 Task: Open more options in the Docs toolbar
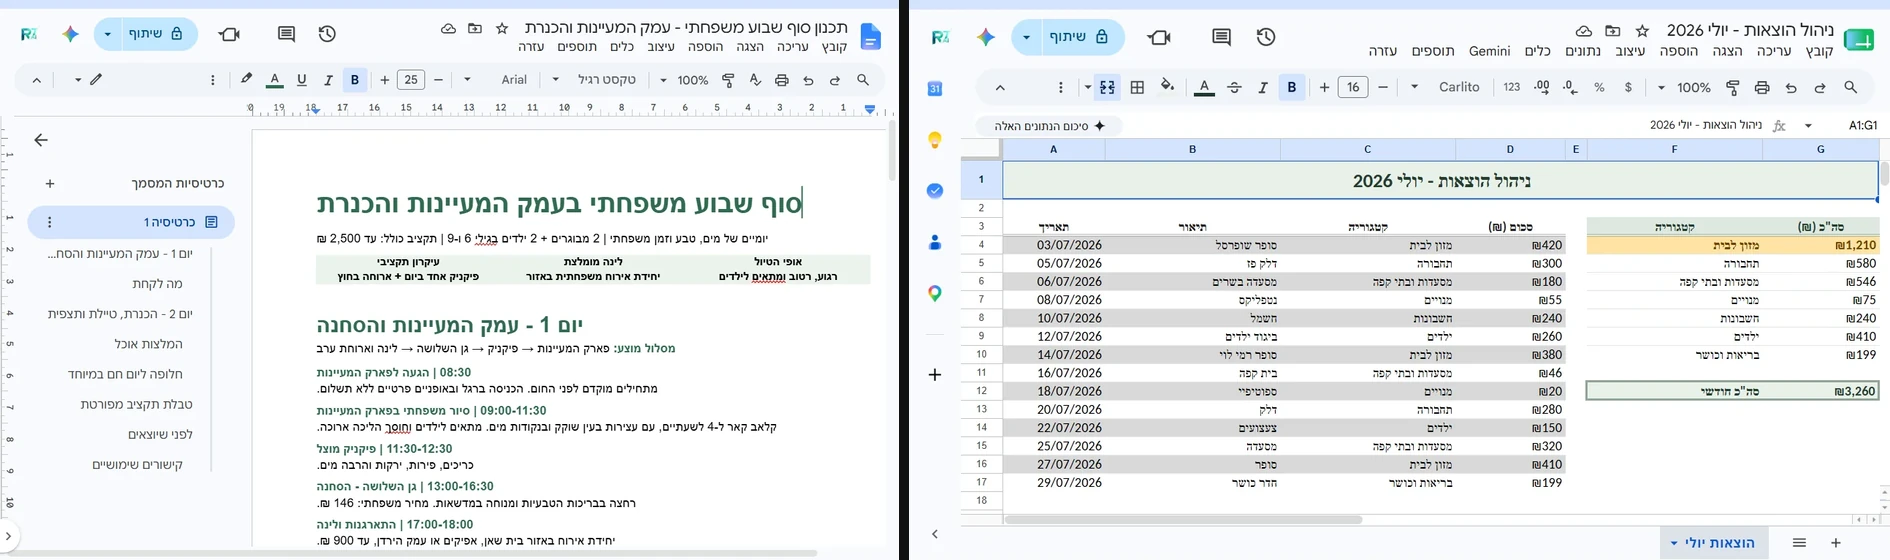click(x=212, y=80)
